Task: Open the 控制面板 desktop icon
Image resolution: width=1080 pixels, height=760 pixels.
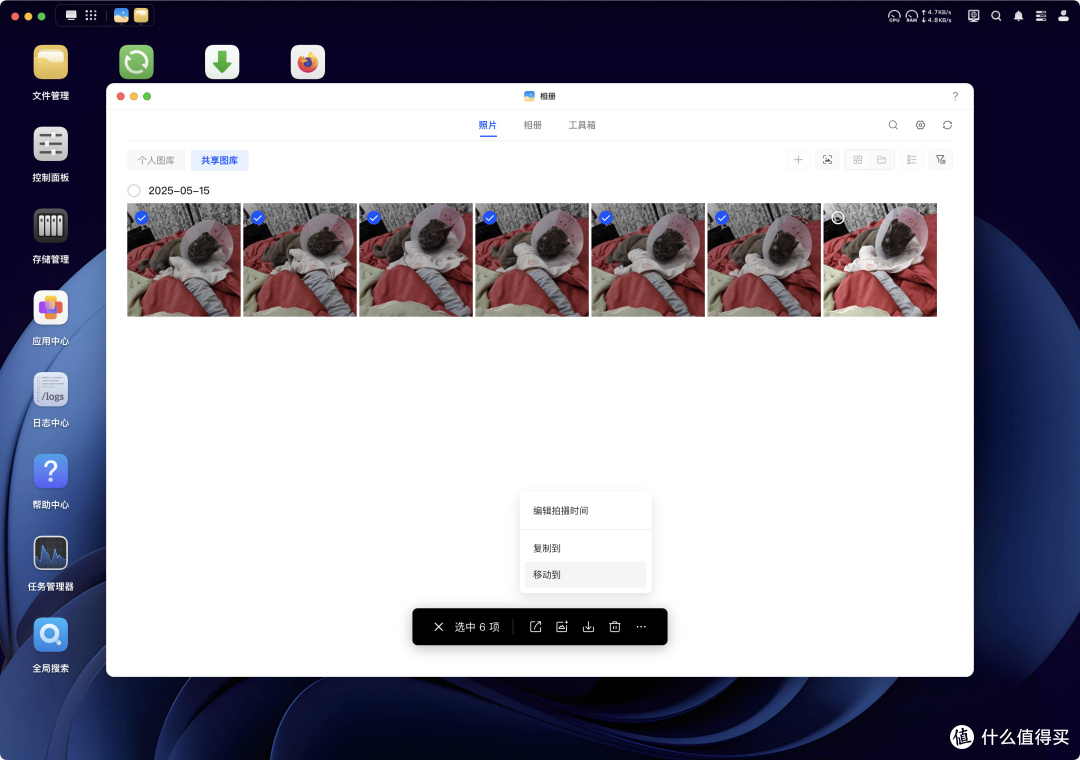Action: [50, 145]
